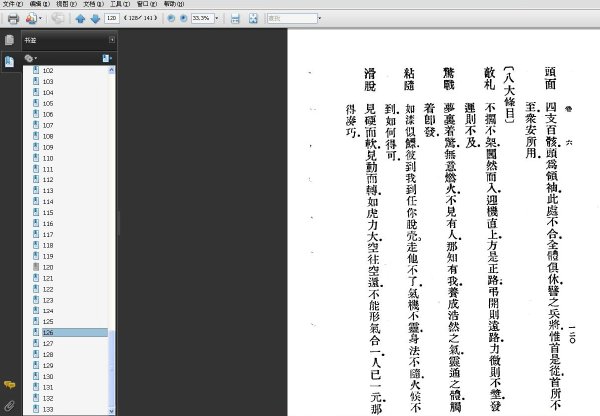Open the zoom level dropdown arrow
600x416 pixels.
tap(217, 18)
